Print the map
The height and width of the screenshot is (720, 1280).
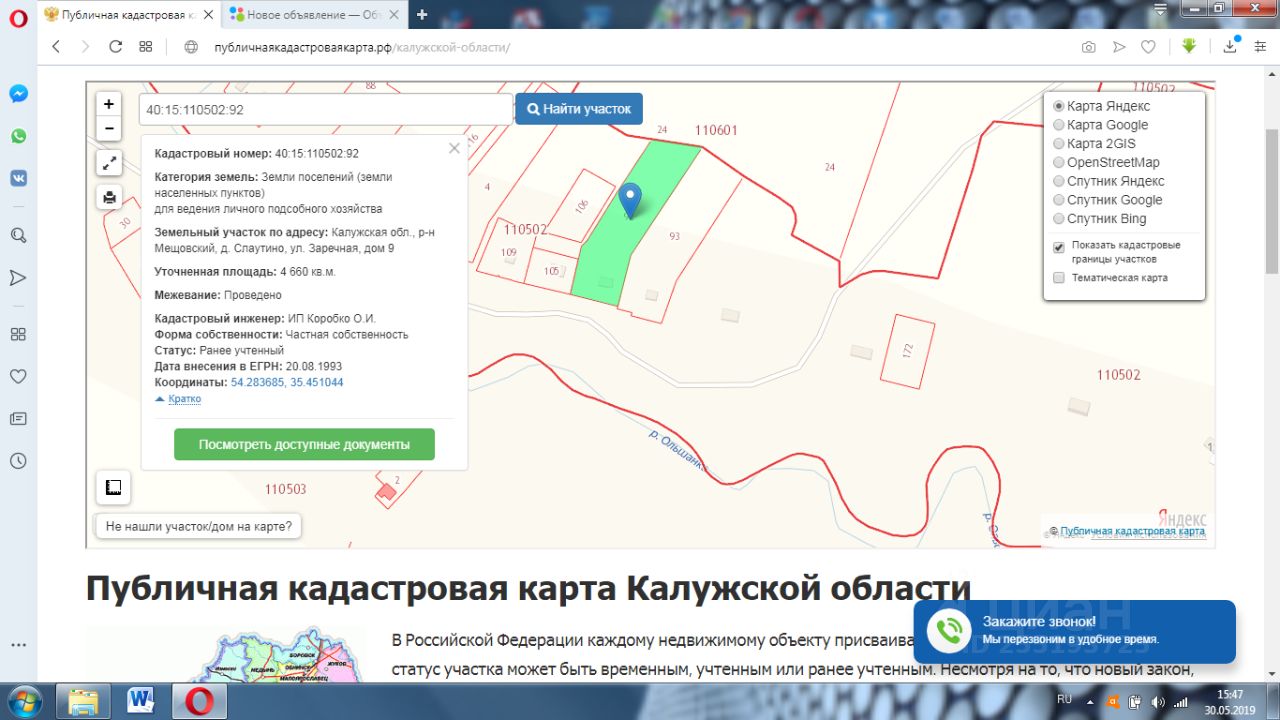(109, 197)
